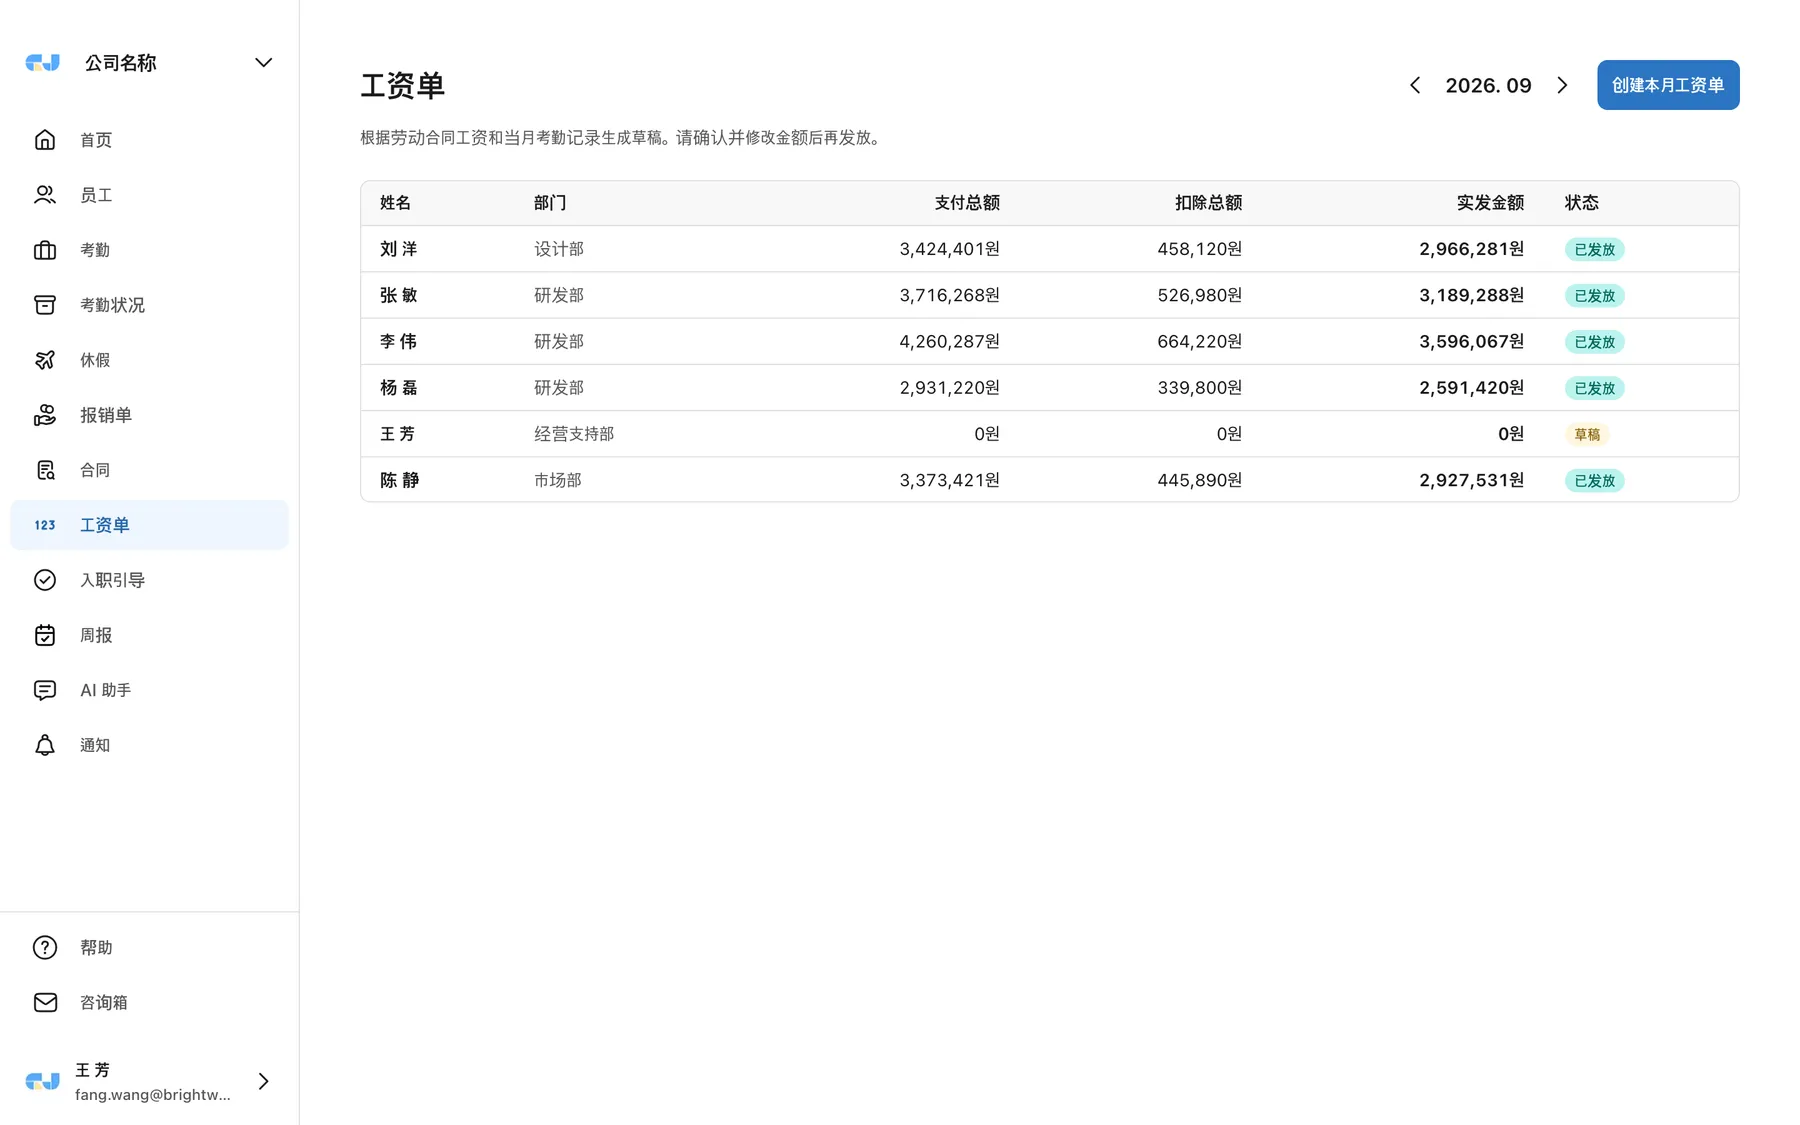Image resolution: width=1800 pixels, height=1125 pixels.
Task: Click the people icon for 员工
Action: [x=45, y=195]
